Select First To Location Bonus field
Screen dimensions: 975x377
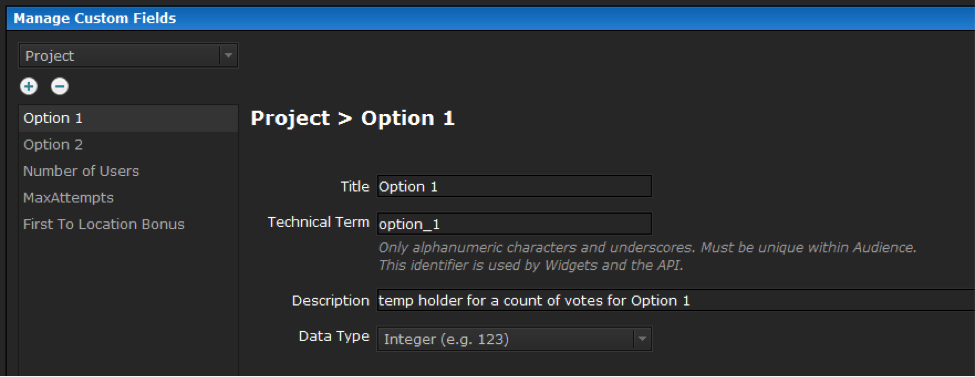(128, 224)
